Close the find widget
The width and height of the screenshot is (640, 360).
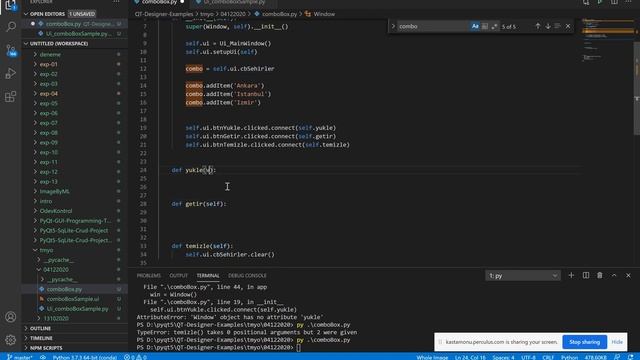tap(568, 26)
